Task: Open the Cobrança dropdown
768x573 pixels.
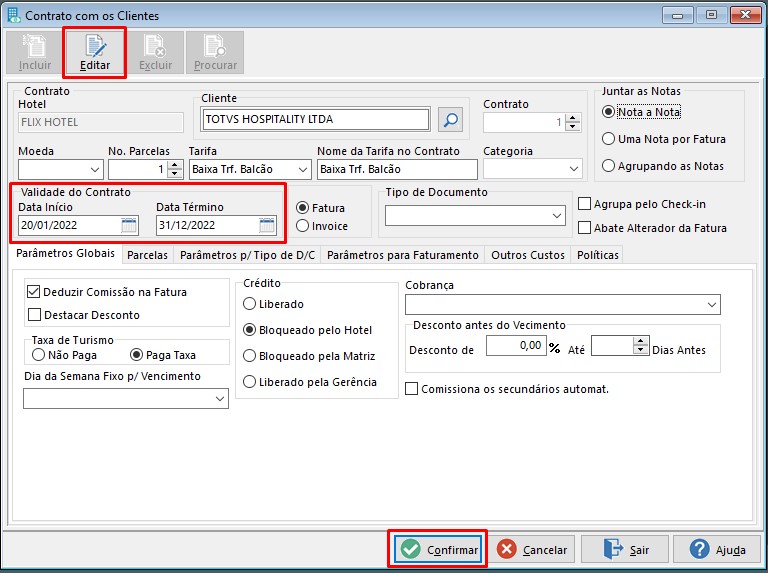Action: pyautogui.click(x=712, y=305)
